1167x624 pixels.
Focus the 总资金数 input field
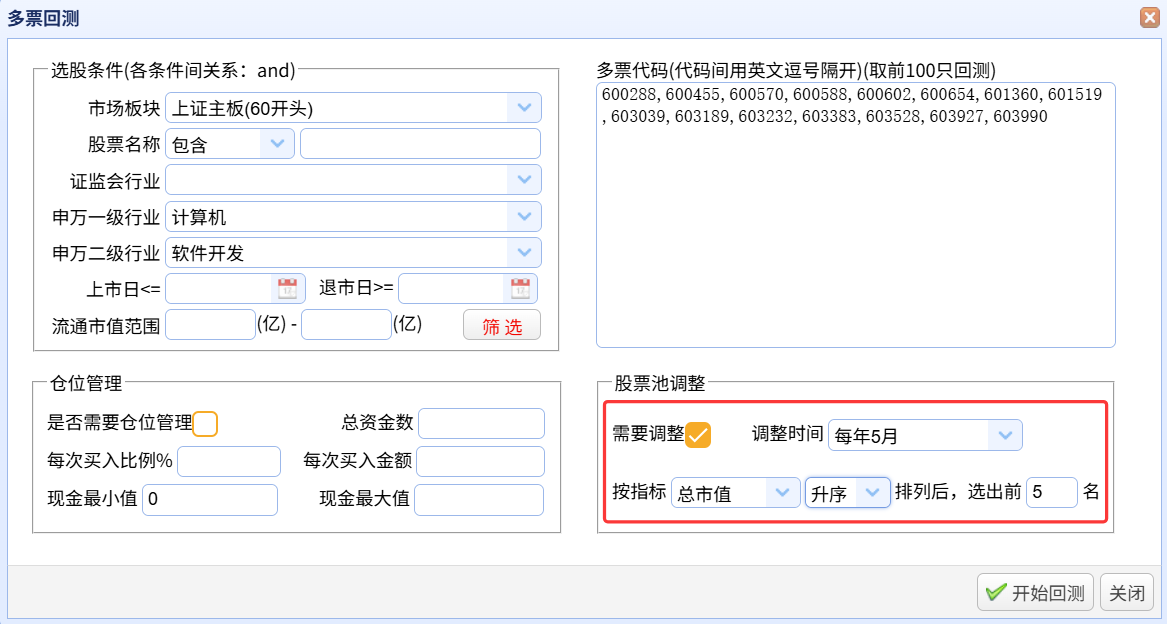482,424
